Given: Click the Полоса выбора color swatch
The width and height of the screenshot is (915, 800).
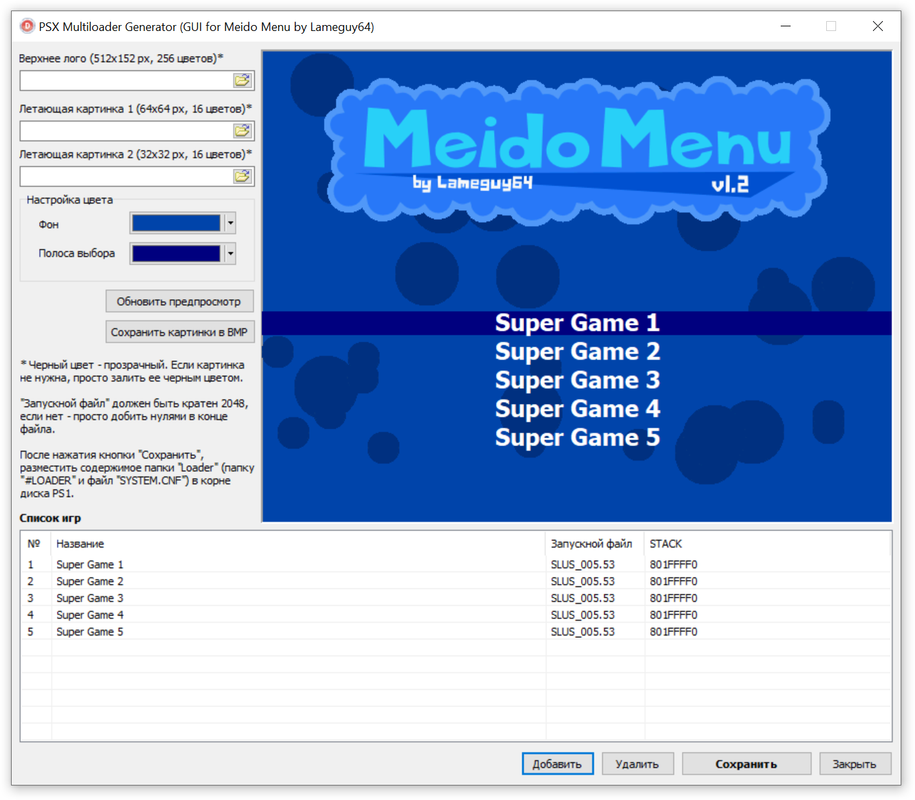Looking at the screenshot, I should 176,253.
